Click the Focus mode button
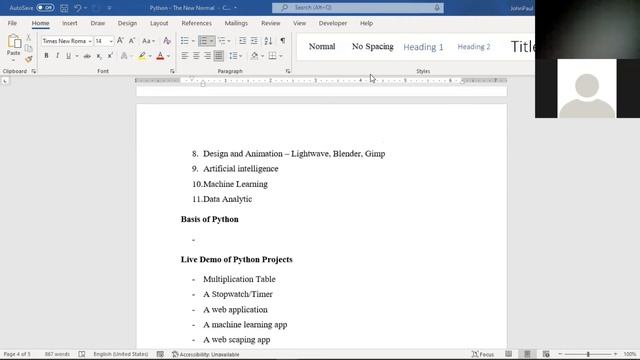The height and width of the screenshot is (360, 640). pos(483,354)
